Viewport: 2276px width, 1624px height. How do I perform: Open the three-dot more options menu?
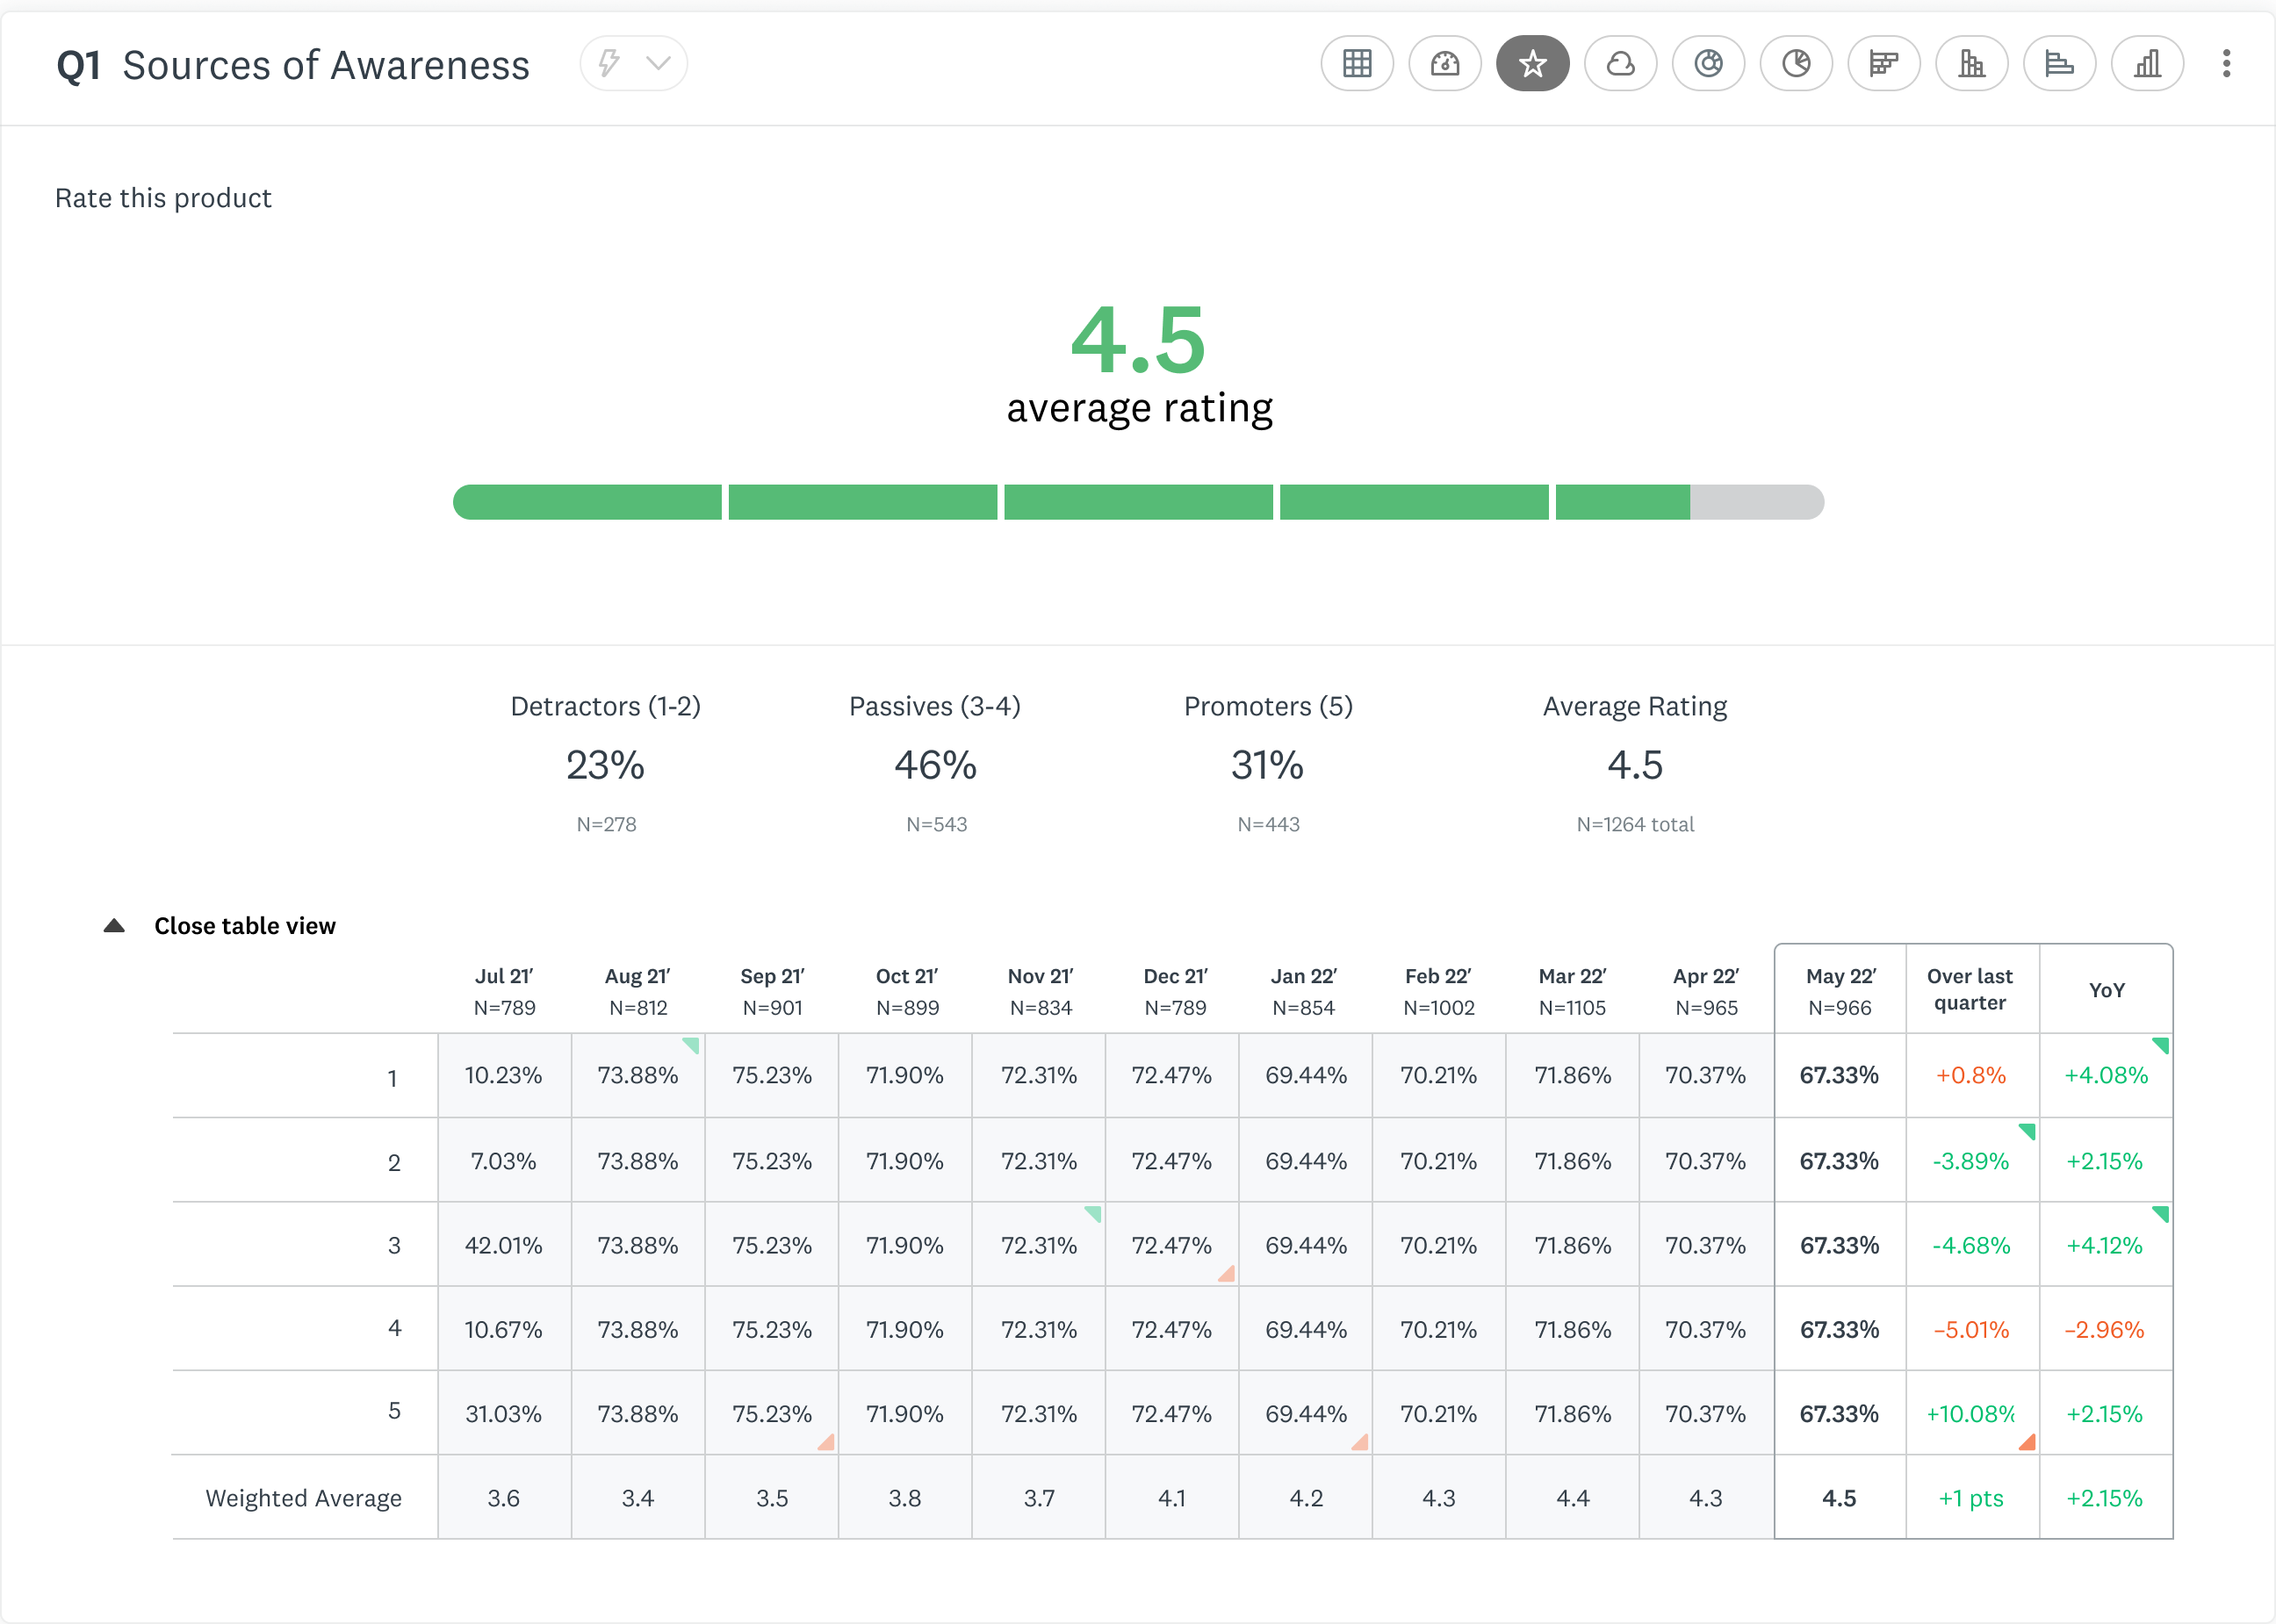coord(2226,64)
